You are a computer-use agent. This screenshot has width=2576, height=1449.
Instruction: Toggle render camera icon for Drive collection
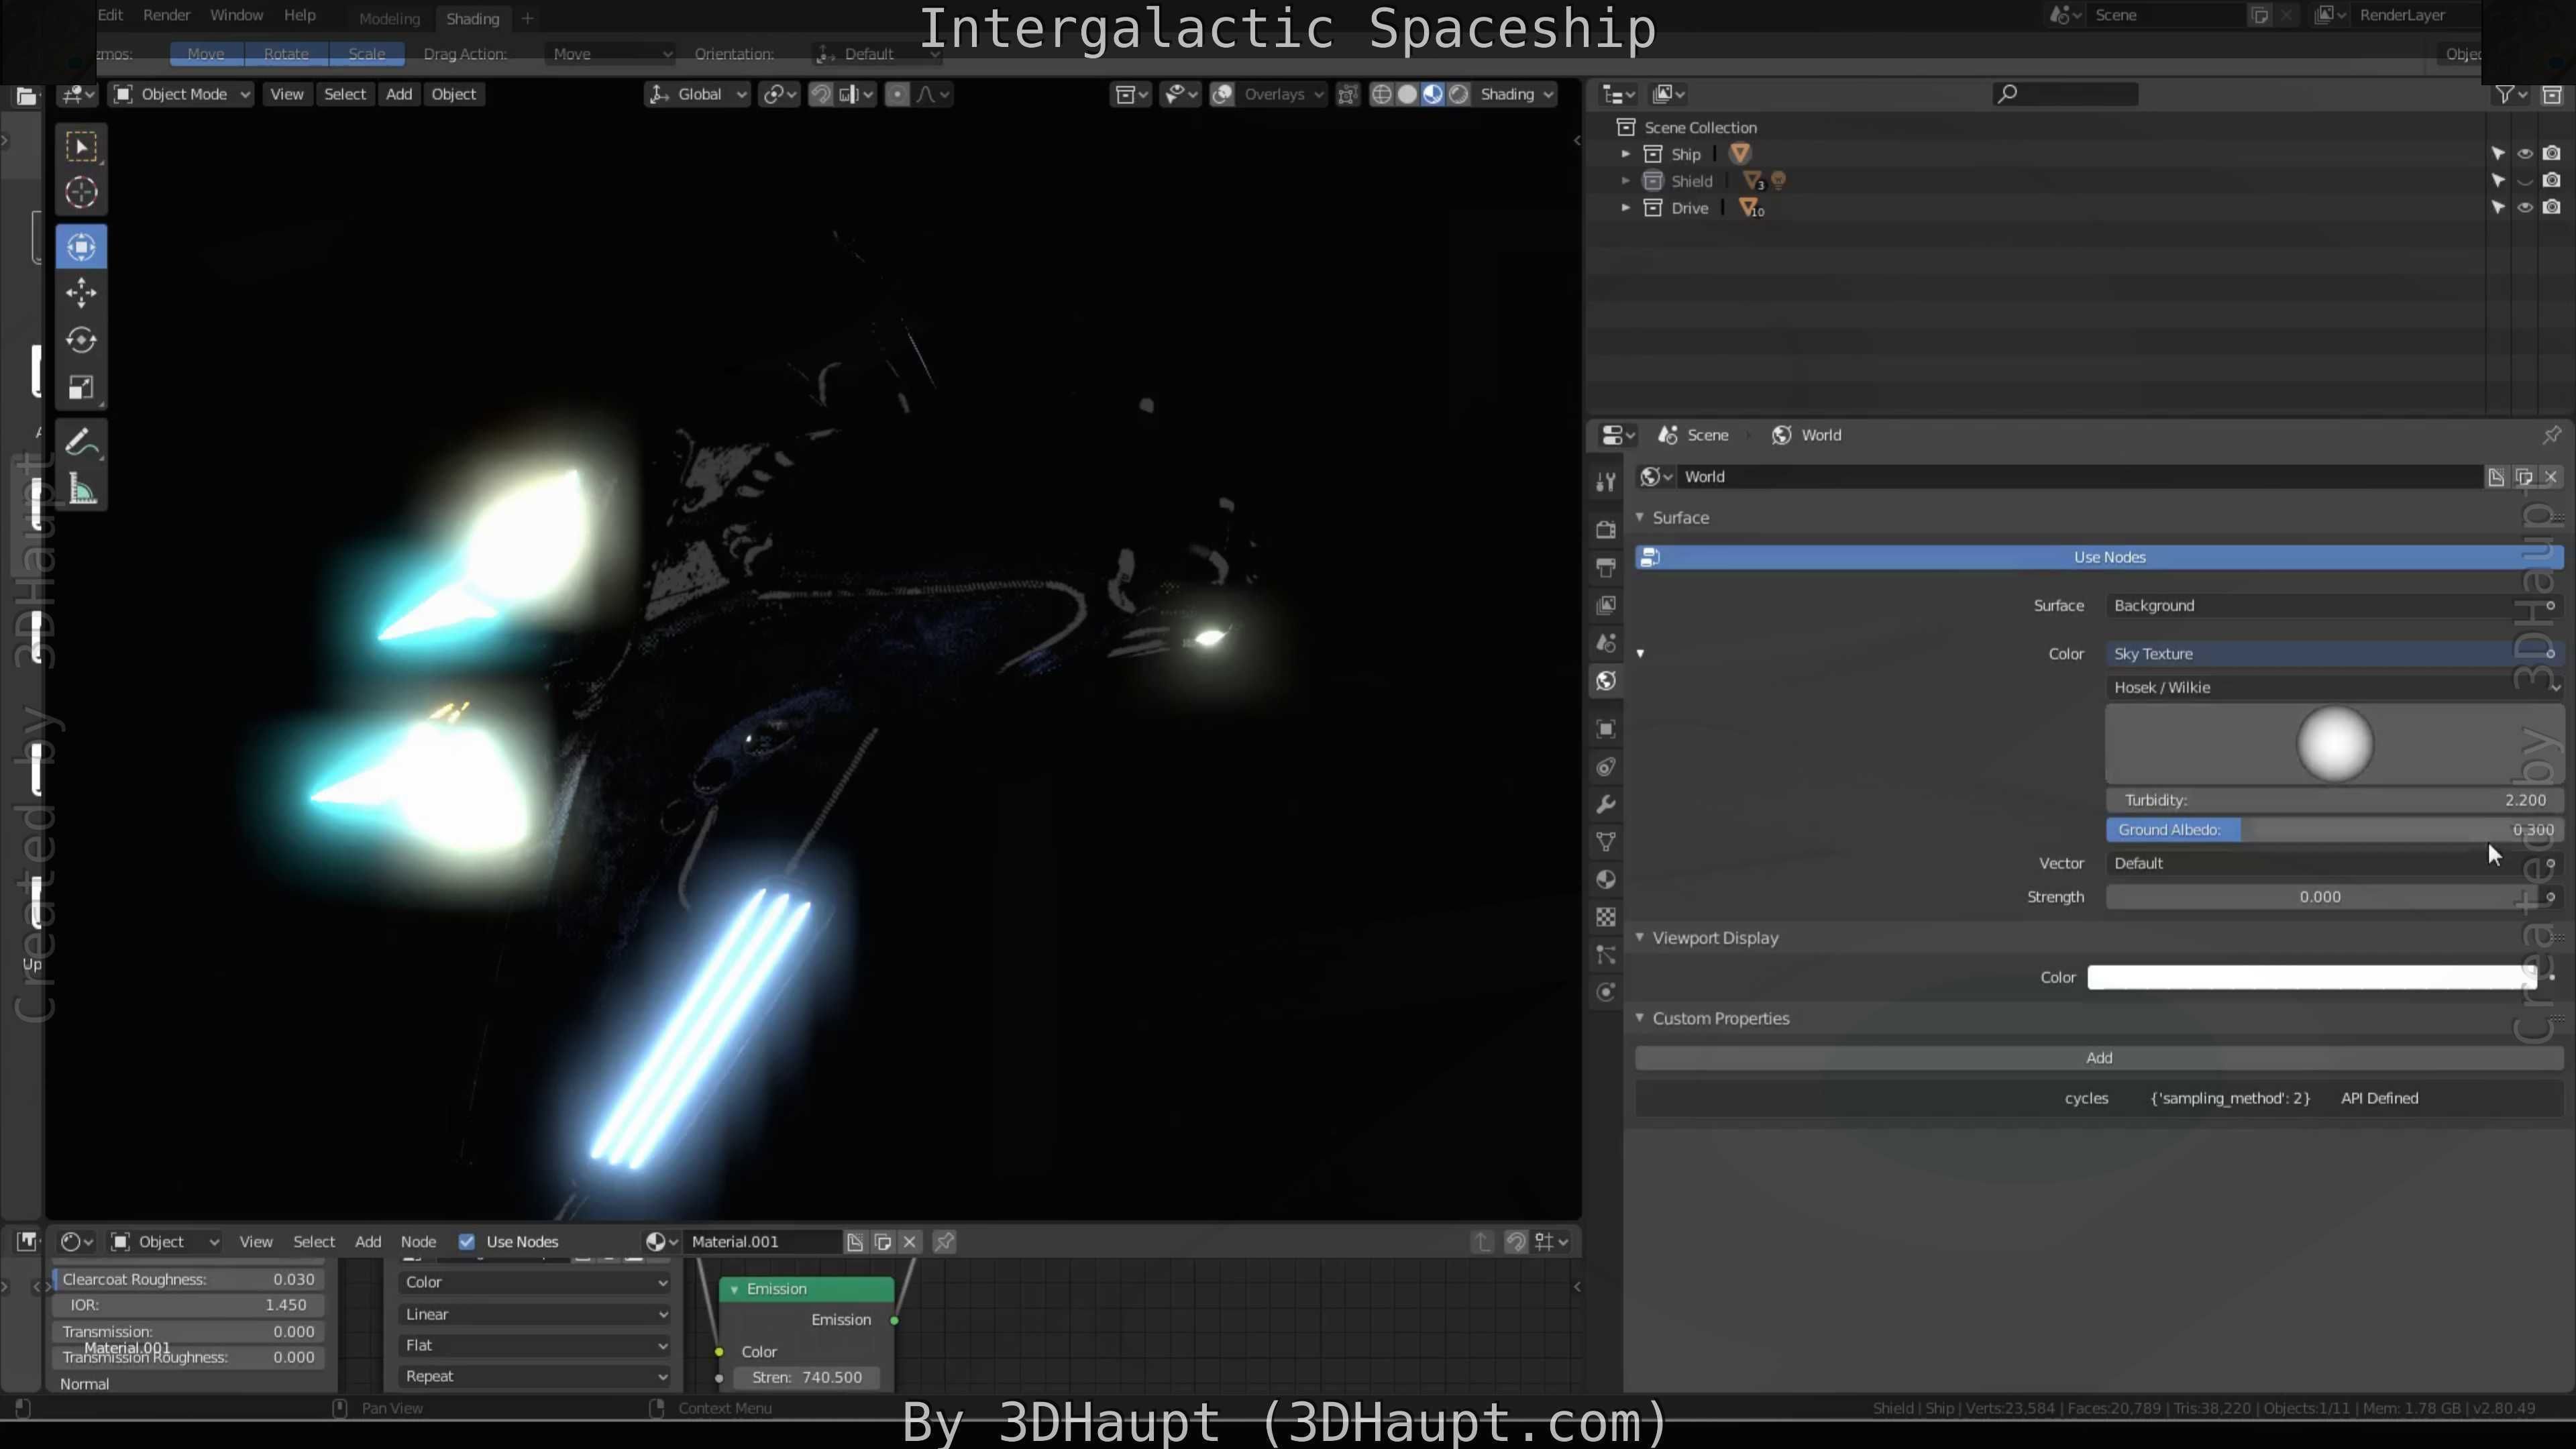(2552, 208)
